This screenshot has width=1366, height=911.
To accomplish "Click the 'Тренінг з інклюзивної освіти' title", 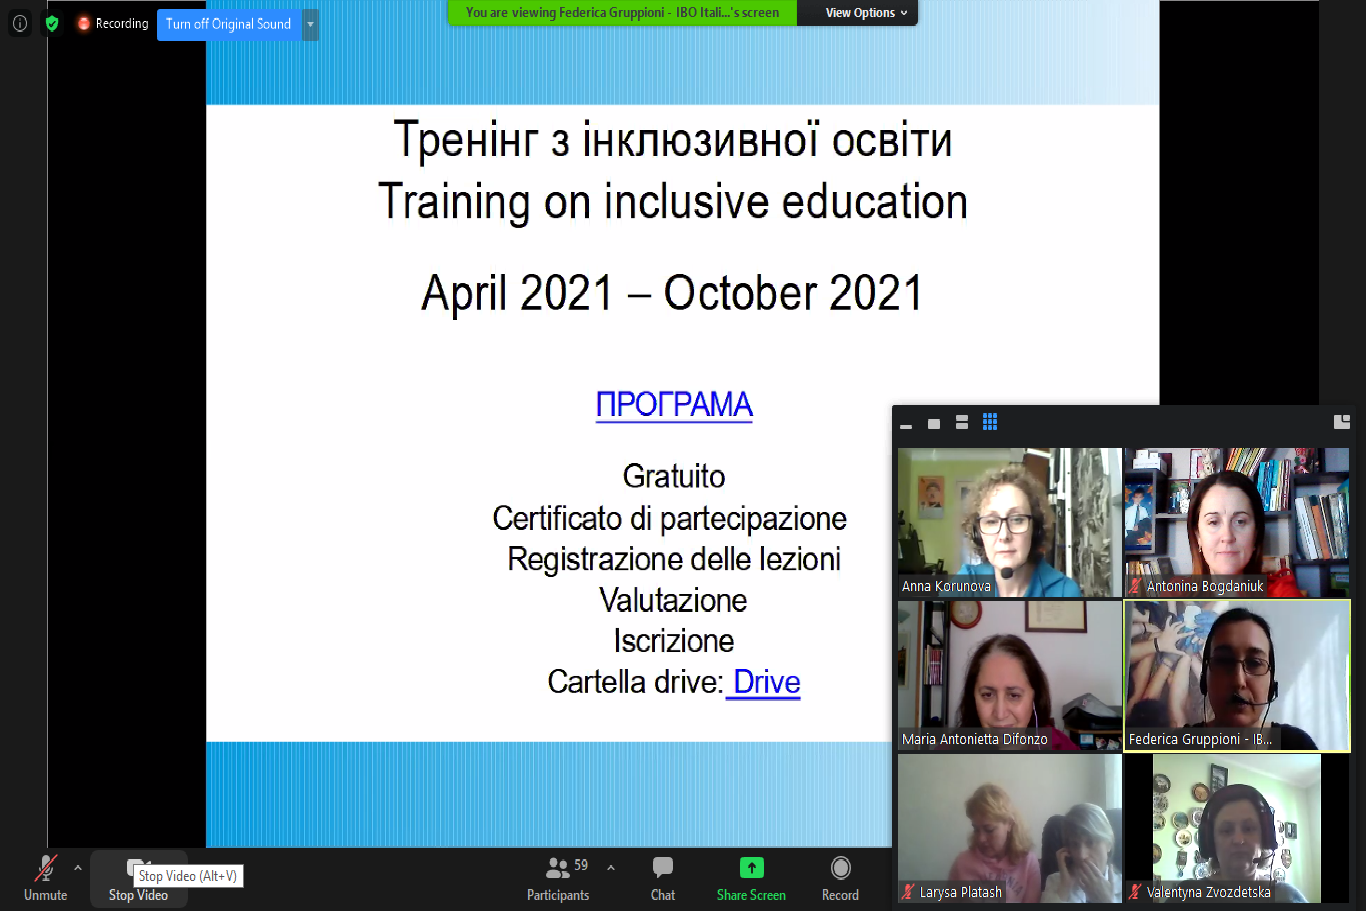I will pos(673,139).
